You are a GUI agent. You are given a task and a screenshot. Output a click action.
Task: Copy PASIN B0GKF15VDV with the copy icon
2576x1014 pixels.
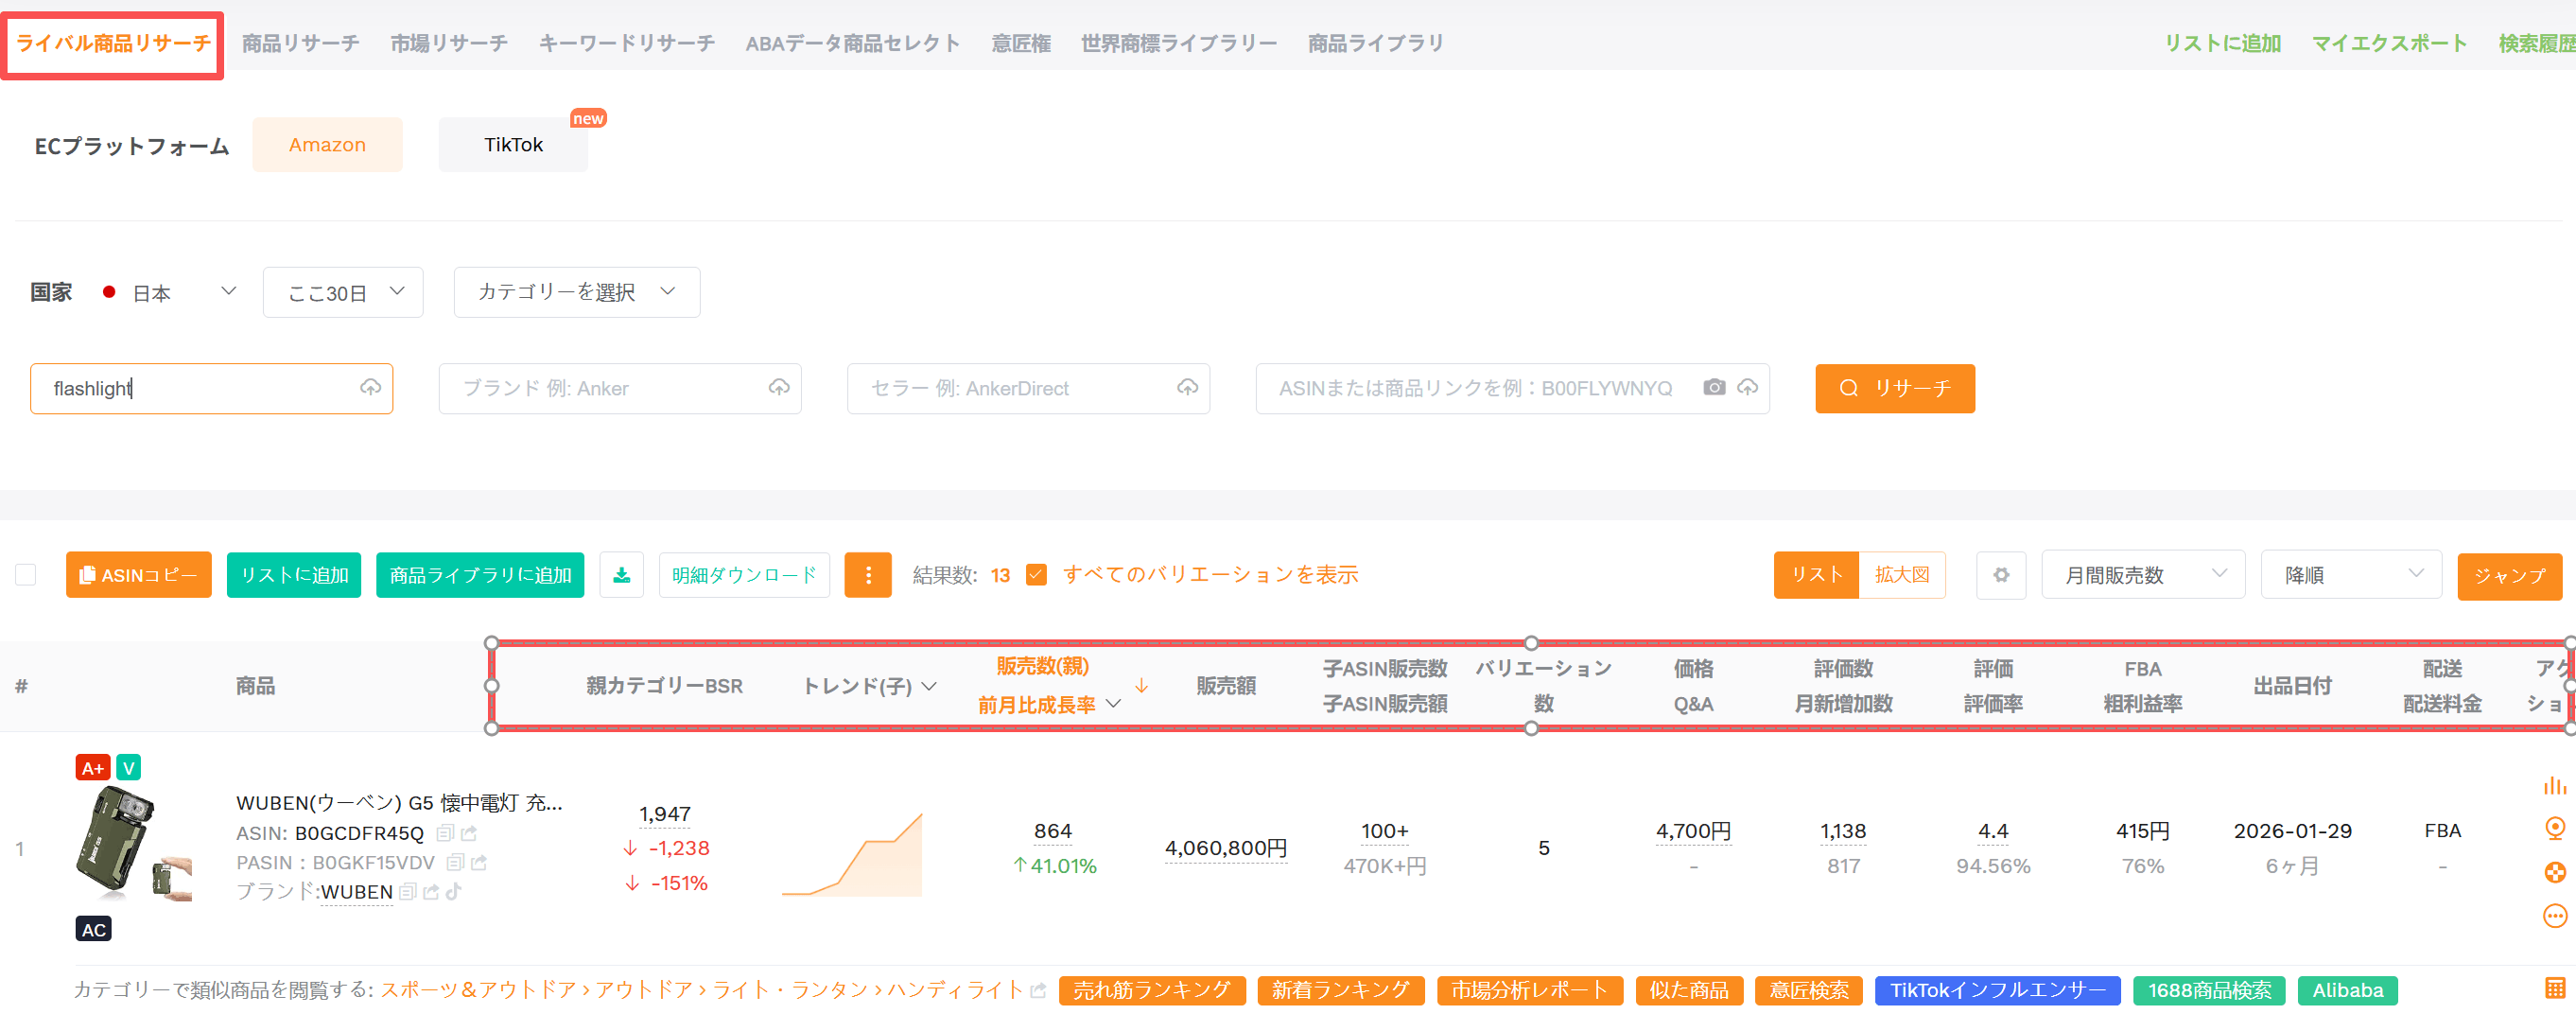point(455,862)
